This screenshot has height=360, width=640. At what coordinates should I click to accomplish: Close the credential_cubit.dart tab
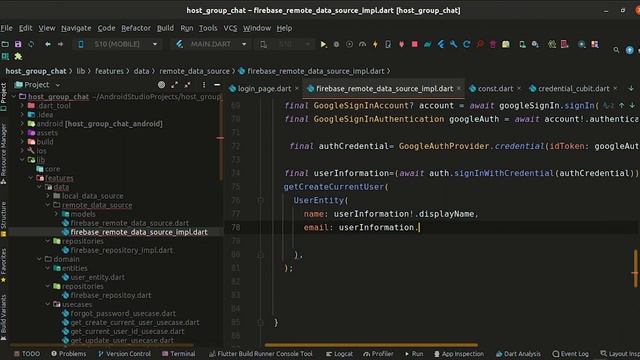click(x=615, y=89)
